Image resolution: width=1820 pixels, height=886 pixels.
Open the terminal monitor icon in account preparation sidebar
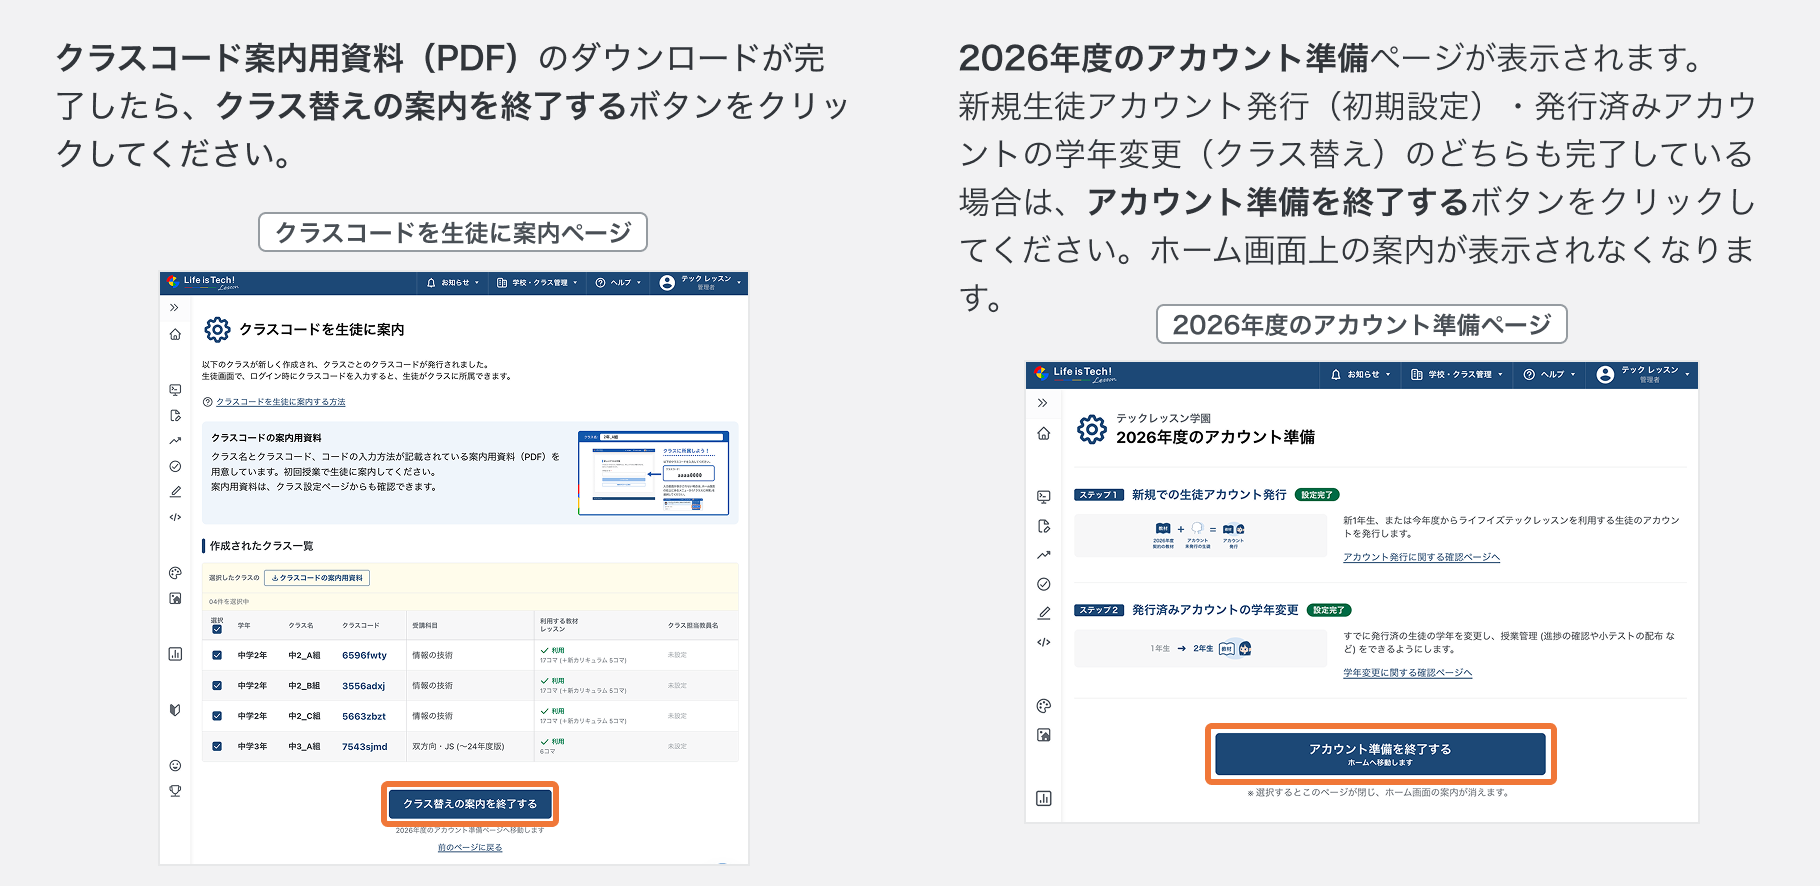(x=1044, y=496)
